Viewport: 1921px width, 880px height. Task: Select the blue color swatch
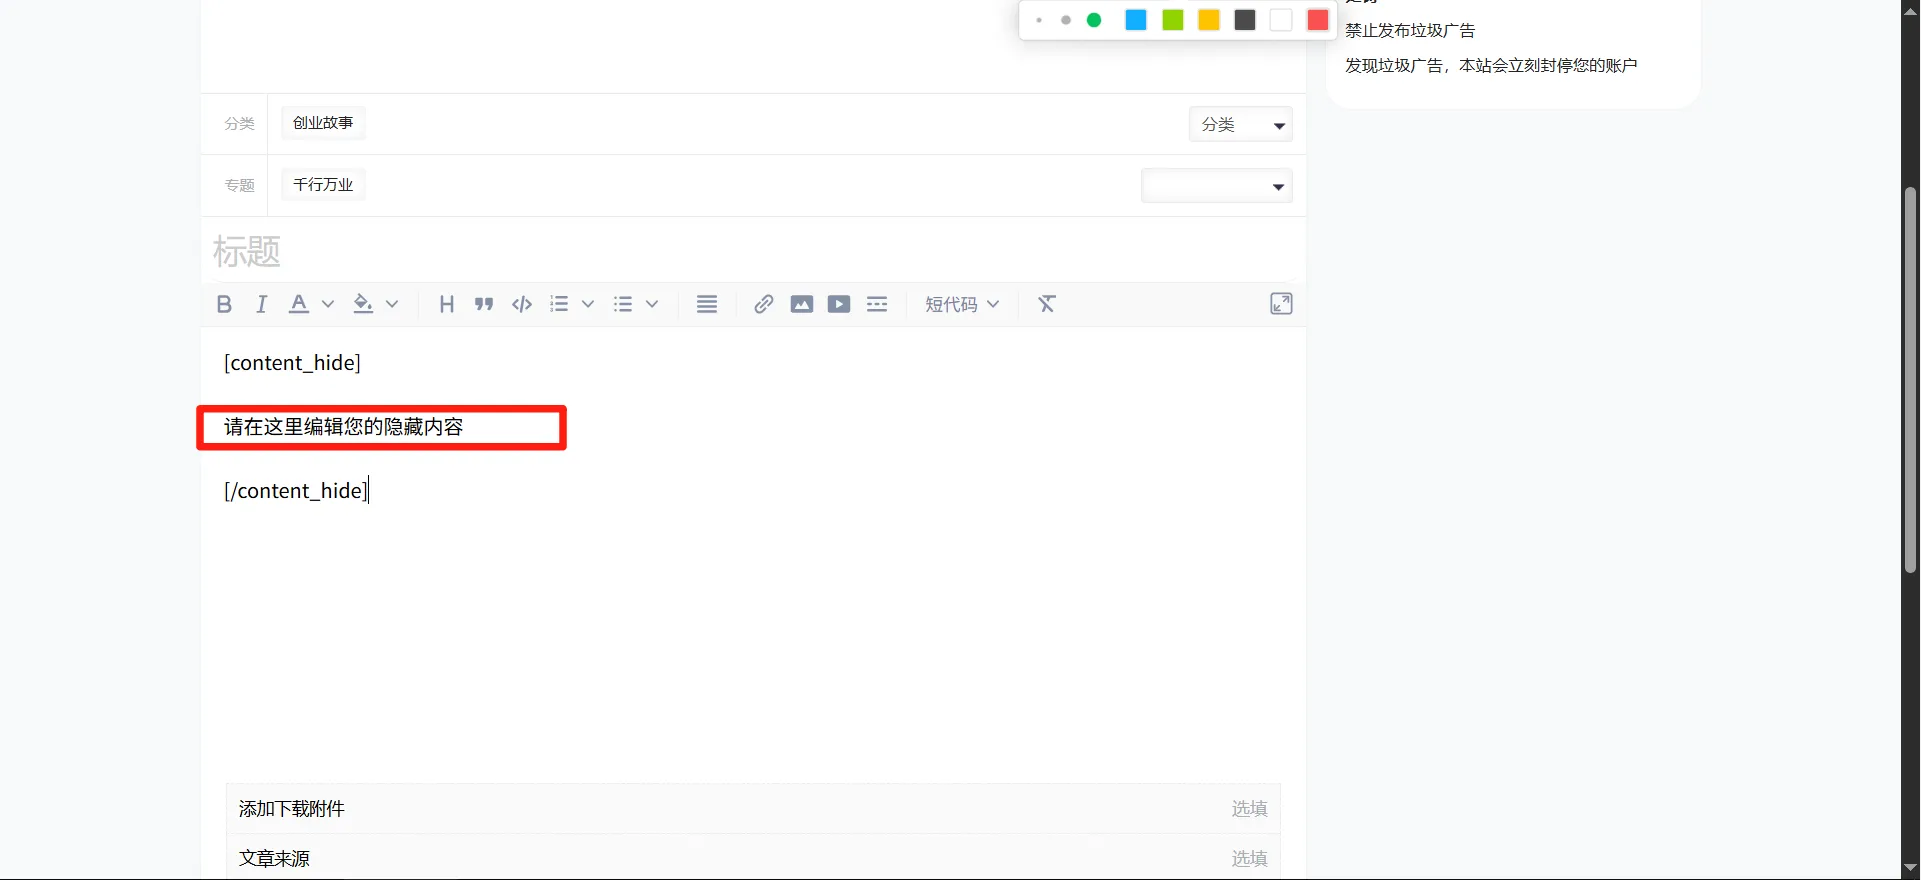(1136, 20)
